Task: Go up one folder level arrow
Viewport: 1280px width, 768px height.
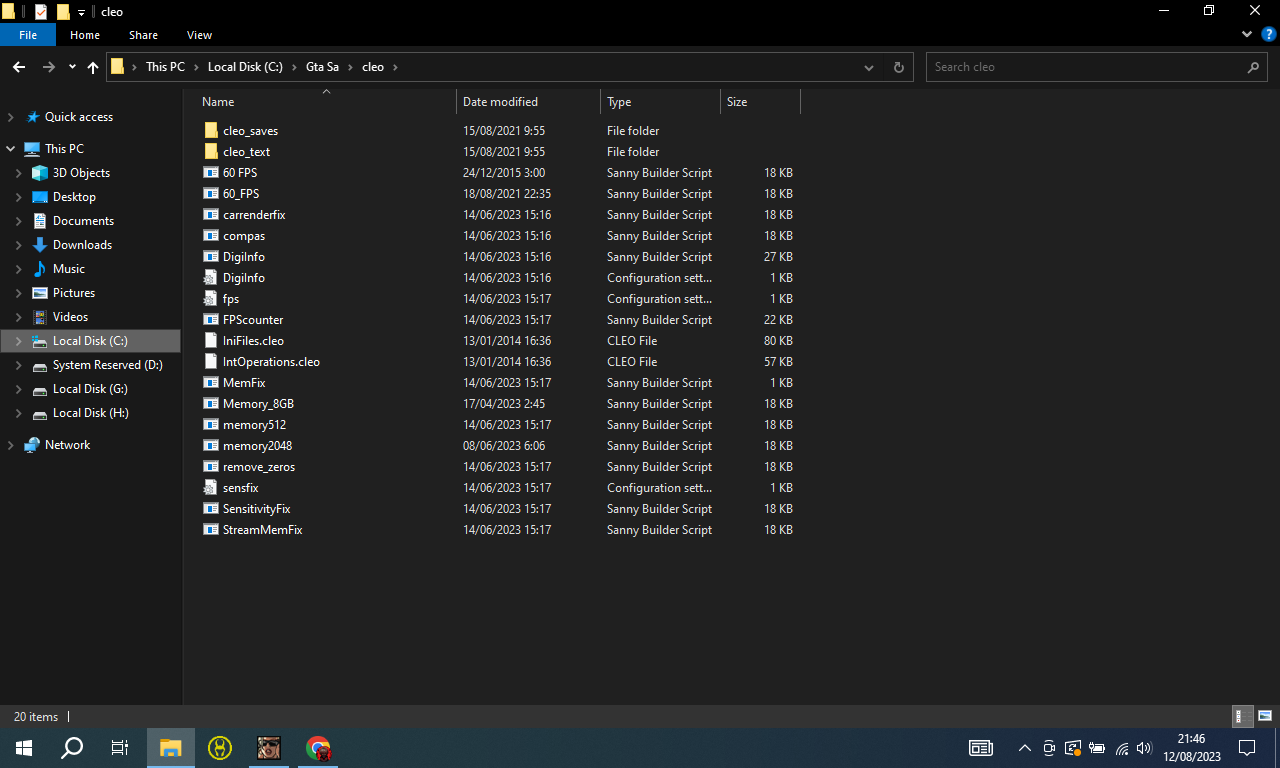Action: click(93, 67)
